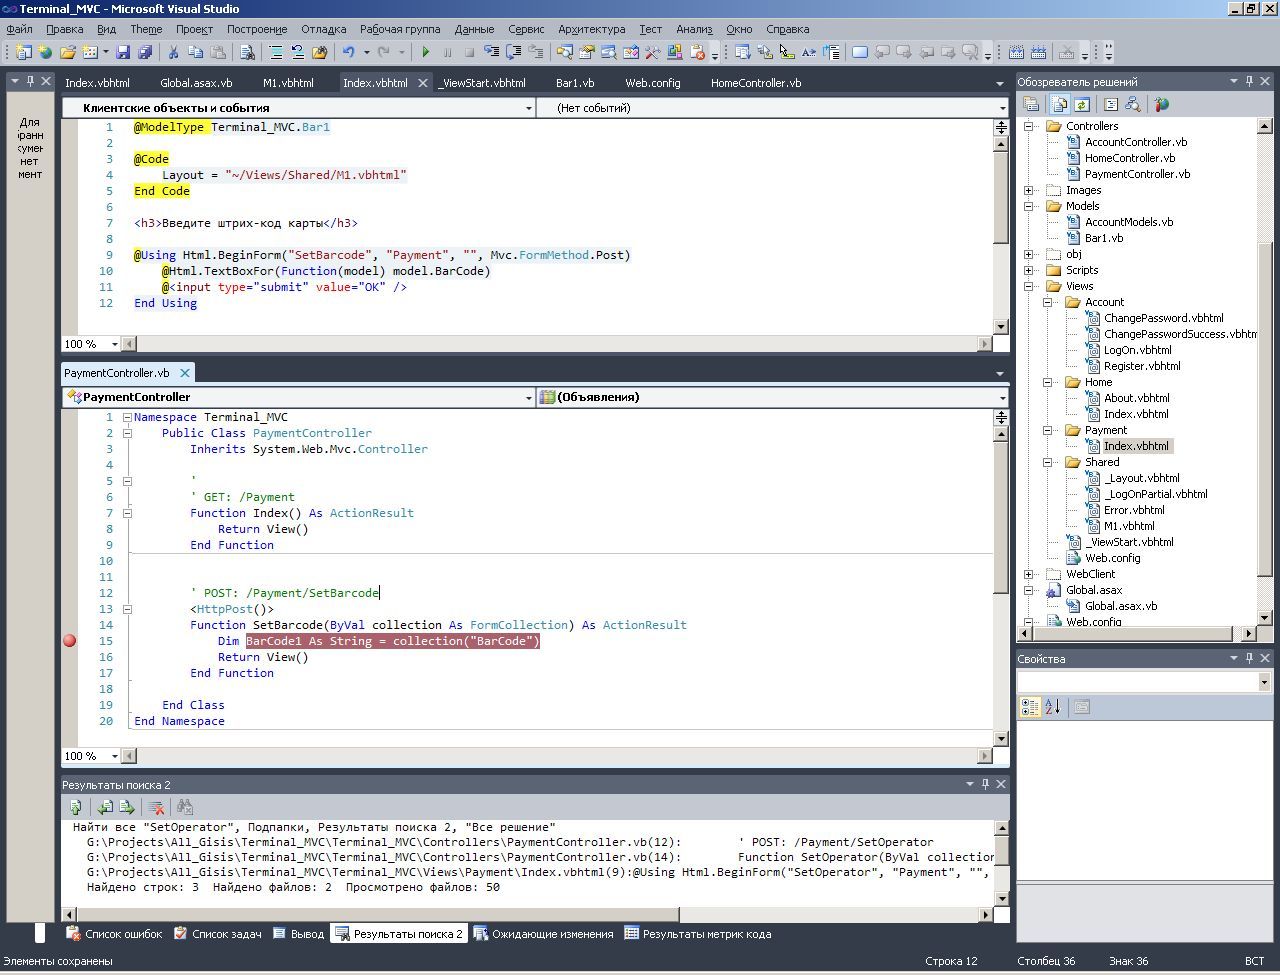Click the Open File folder icon

coord(68,52)
